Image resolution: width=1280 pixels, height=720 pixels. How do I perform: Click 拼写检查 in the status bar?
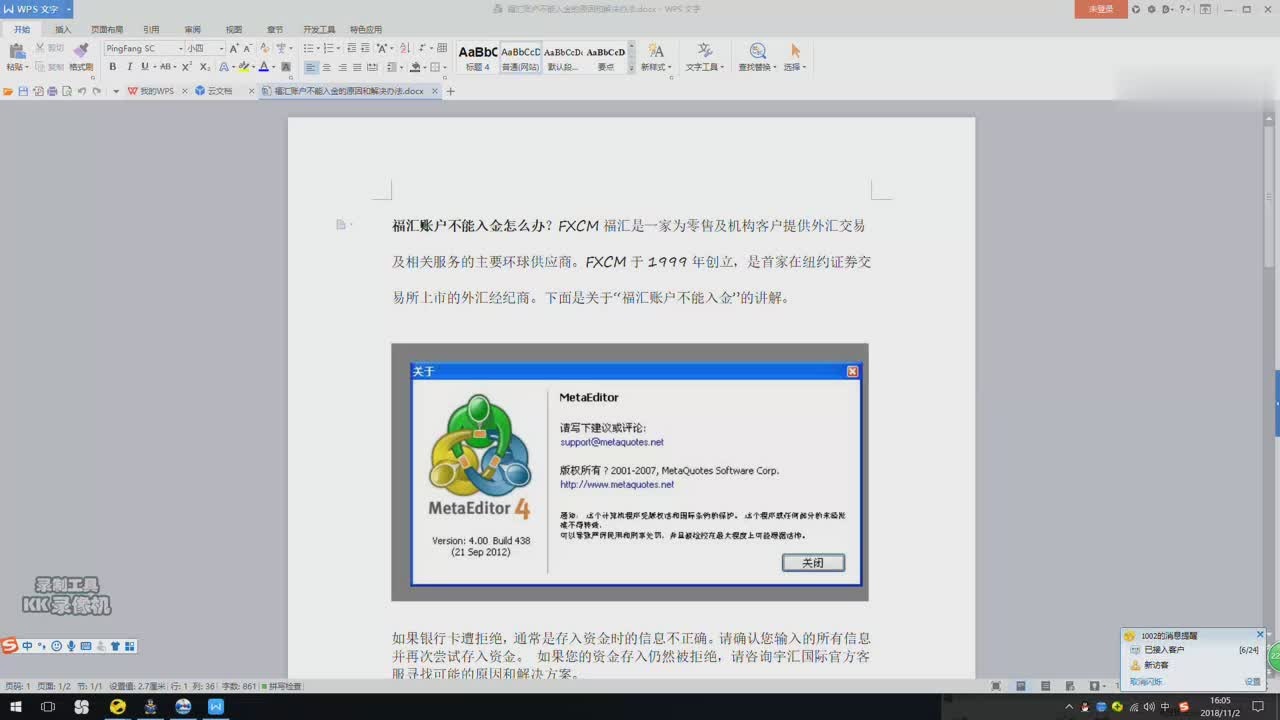(282, 686)
